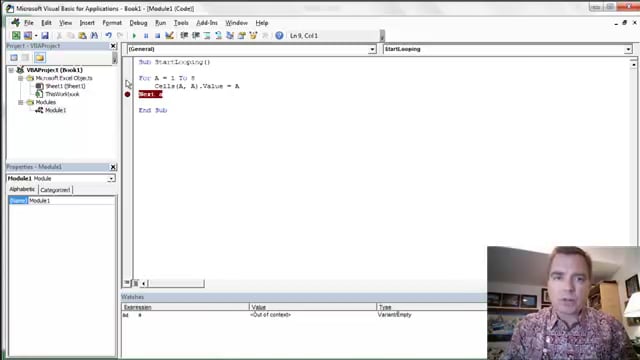Collapse the Modules folder node
Image resolution: width=640 pixels, height=360 pixels.
coord(20,102)
